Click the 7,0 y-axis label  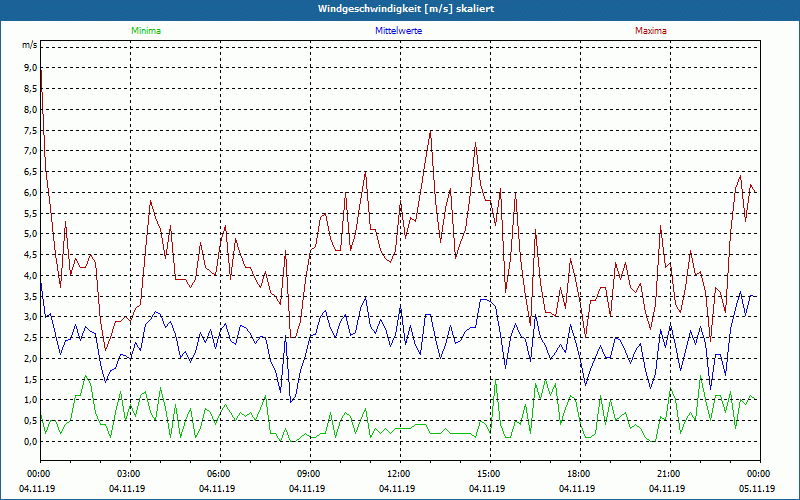tap(31, 151)
